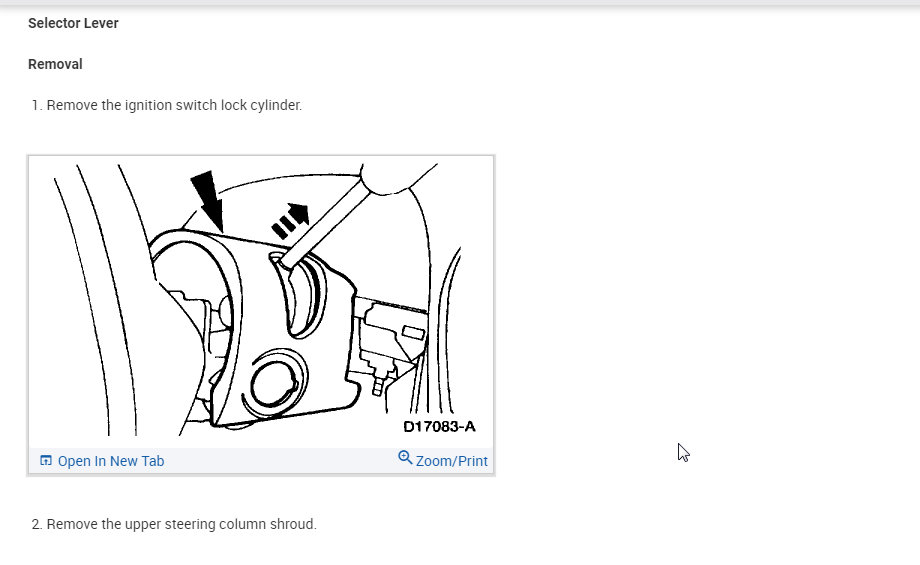Click the Open In New Tab icon

[x=46, y=461]
